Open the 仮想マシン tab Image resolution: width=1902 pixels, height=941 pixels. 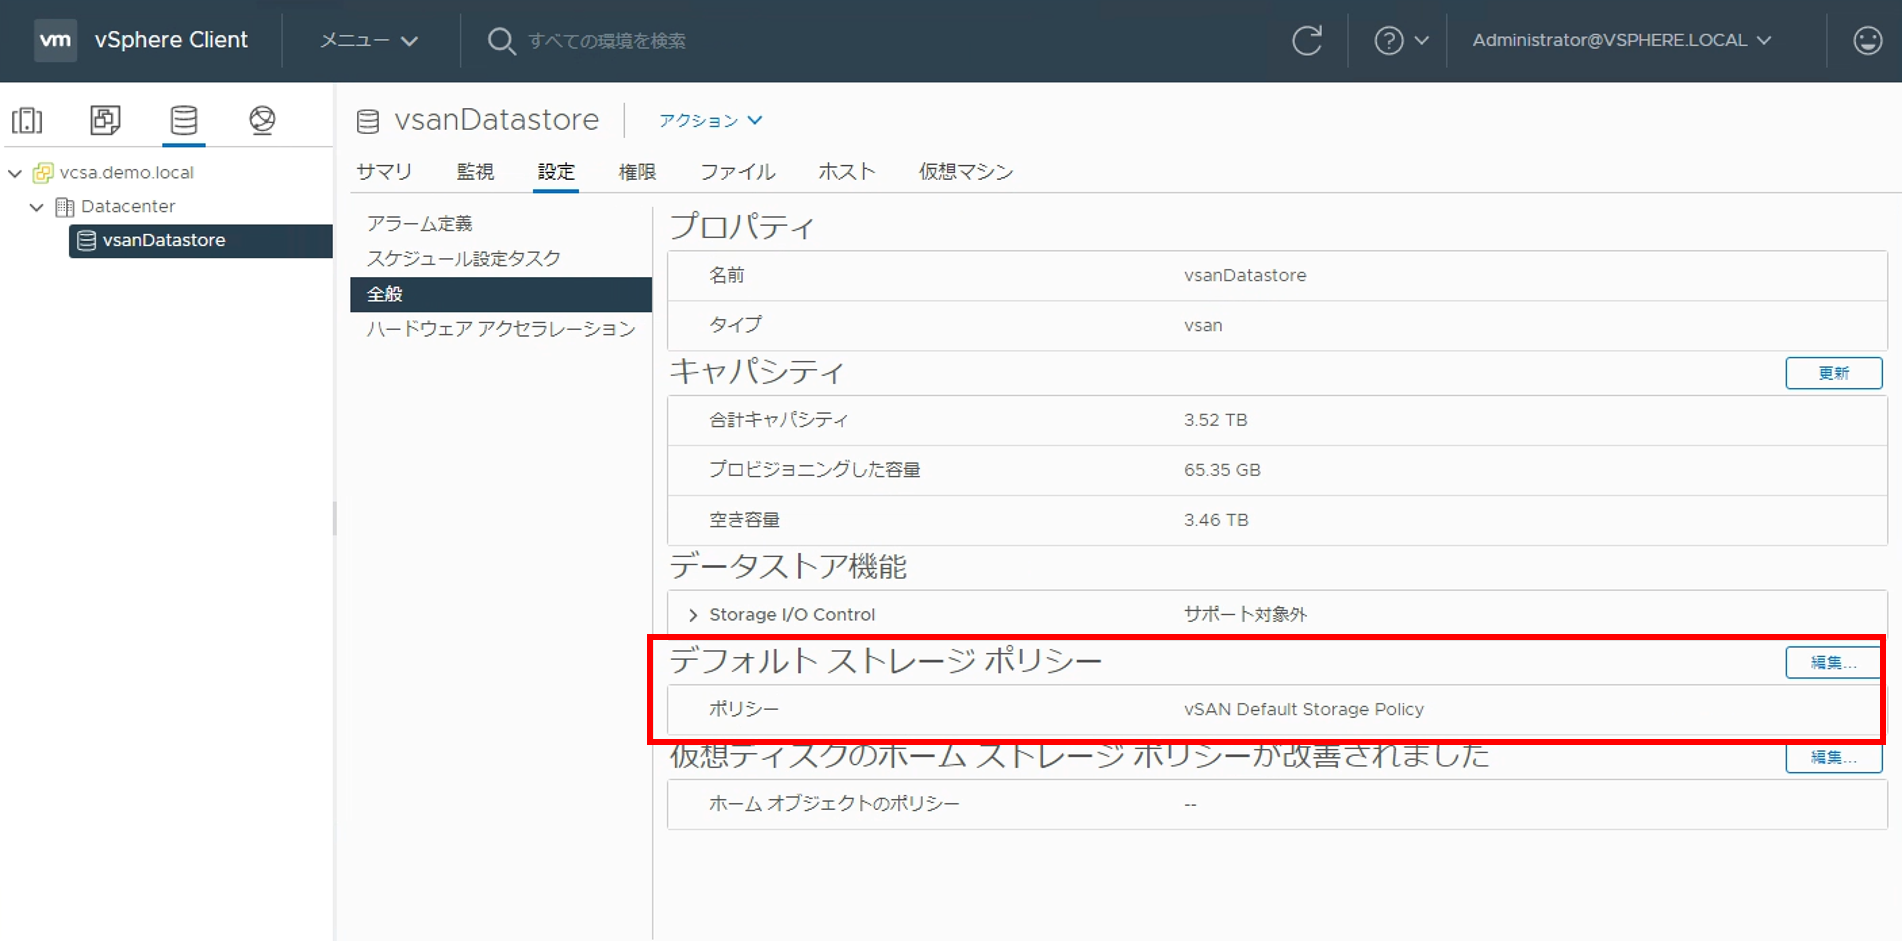[x=966, y=172]
